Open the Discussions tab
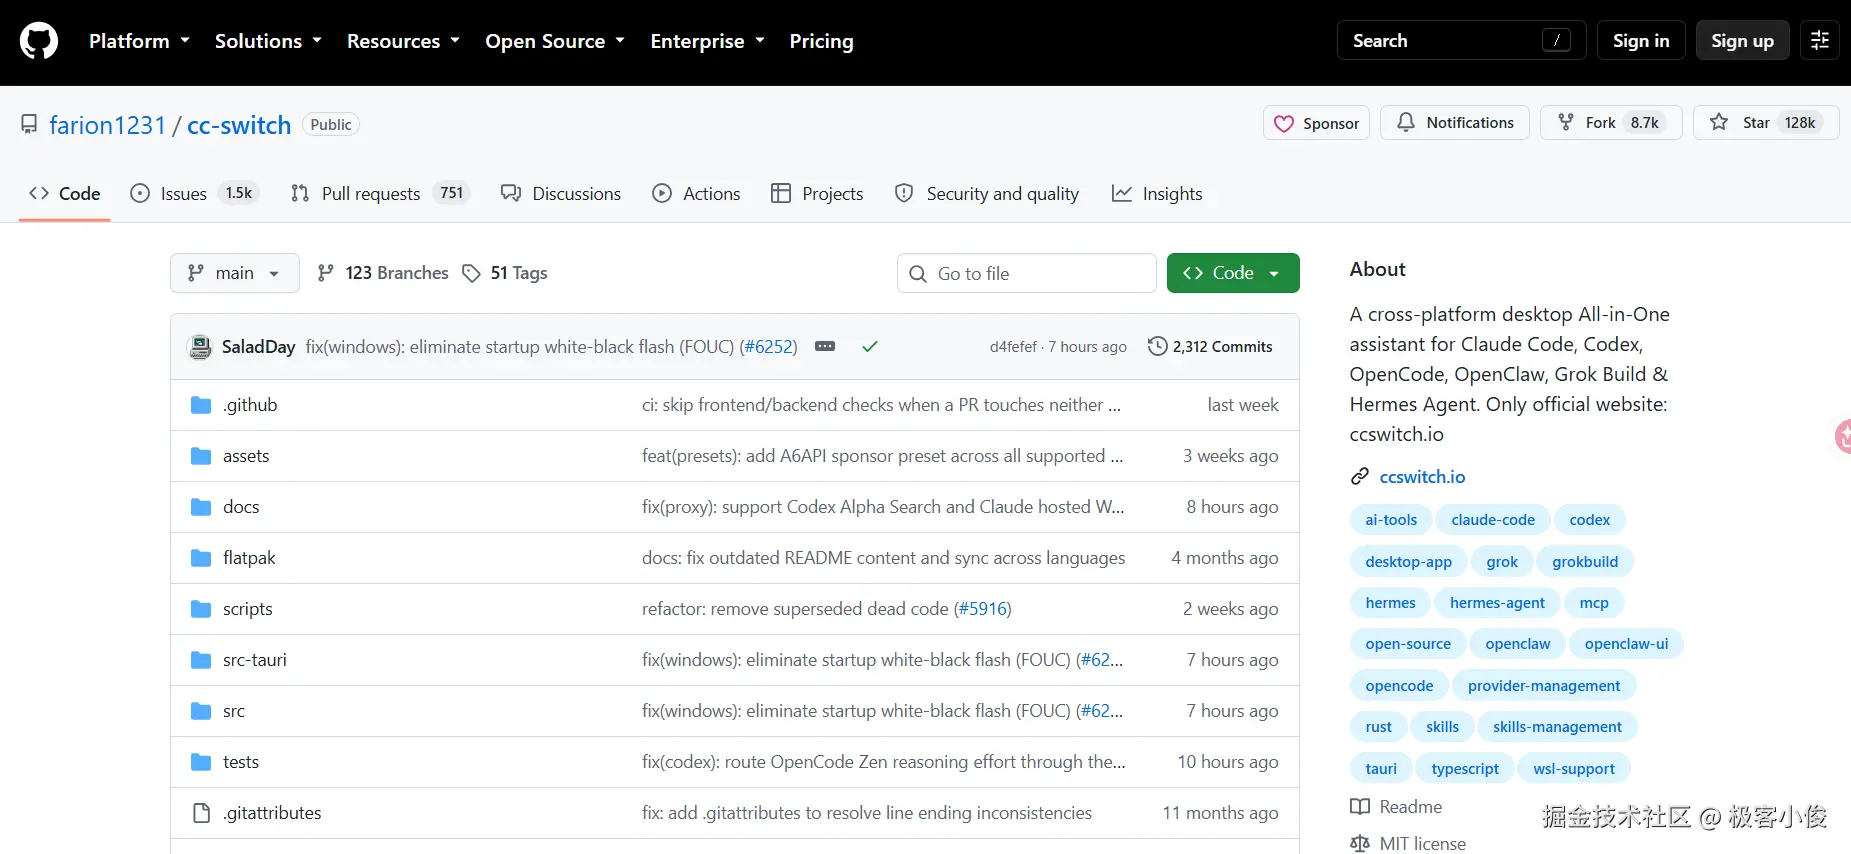Screen dimensions: 1851x854 pos(561,194)
